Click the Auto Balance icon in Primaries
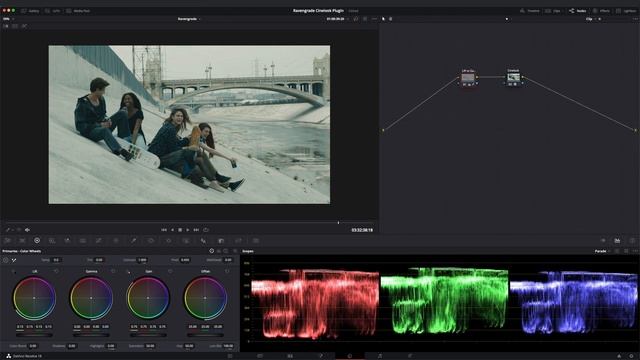The width and height of the screenshot is (640, 360). coord(6,260)
